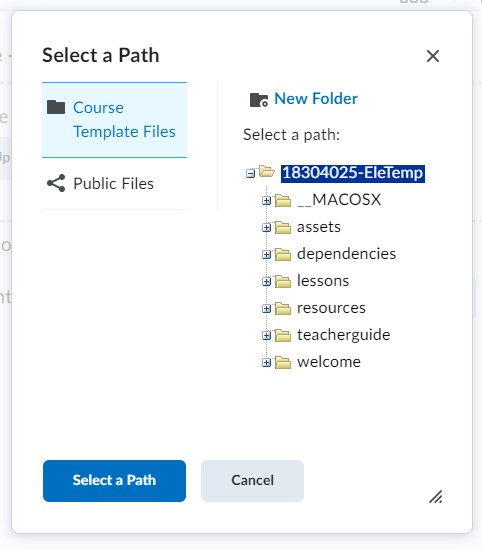This screenshot has height=550, width=482.
Task: Click the assets folder icon
Action: point(283,227)
